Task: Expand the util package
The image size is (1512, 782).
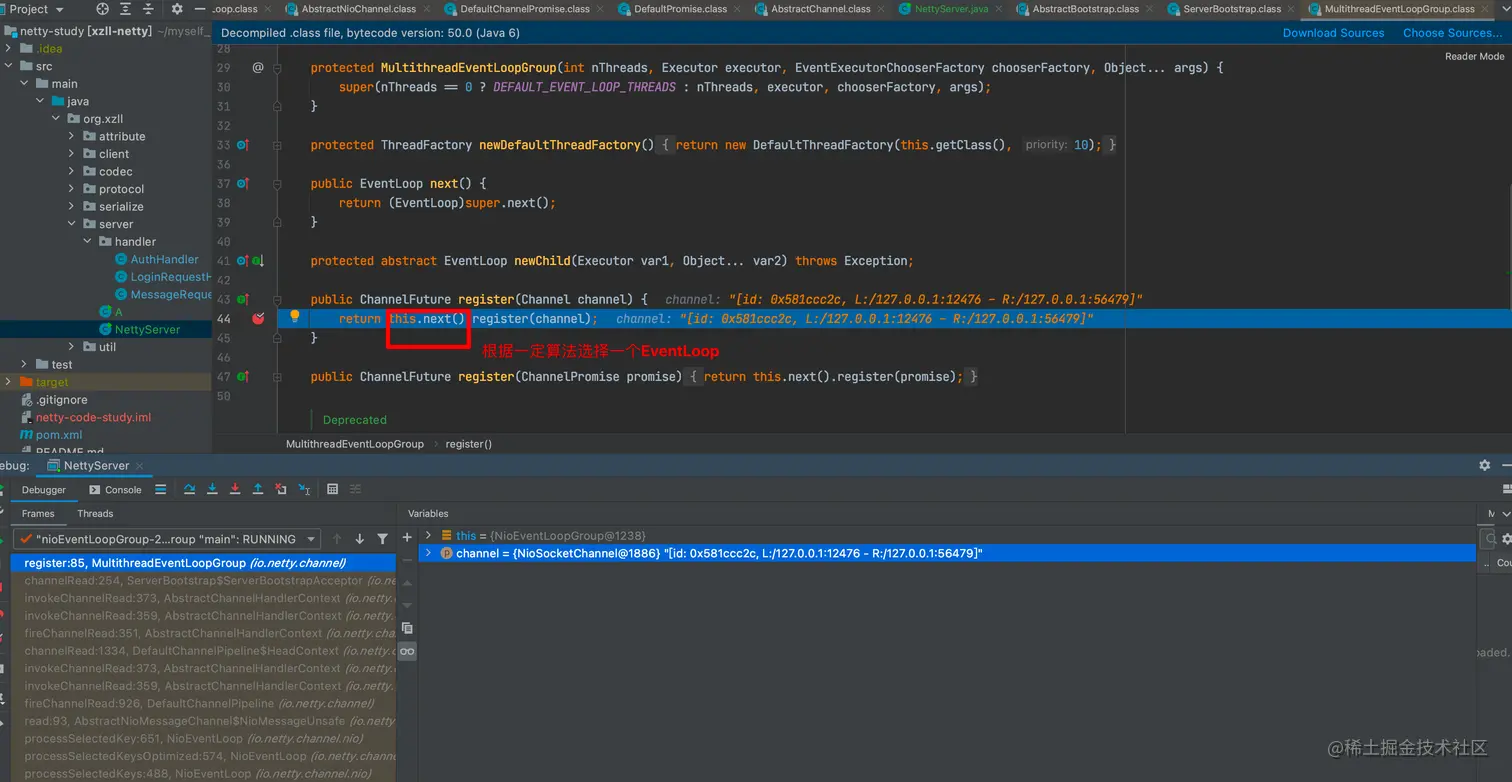Action: [72, 347]
